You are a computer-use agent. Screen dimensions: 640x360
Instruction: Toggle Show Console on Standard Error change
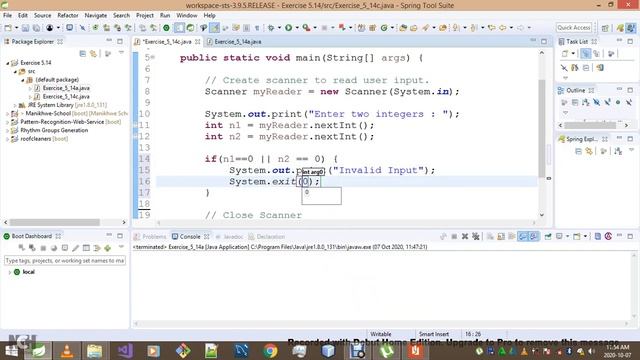pos(533,236)
